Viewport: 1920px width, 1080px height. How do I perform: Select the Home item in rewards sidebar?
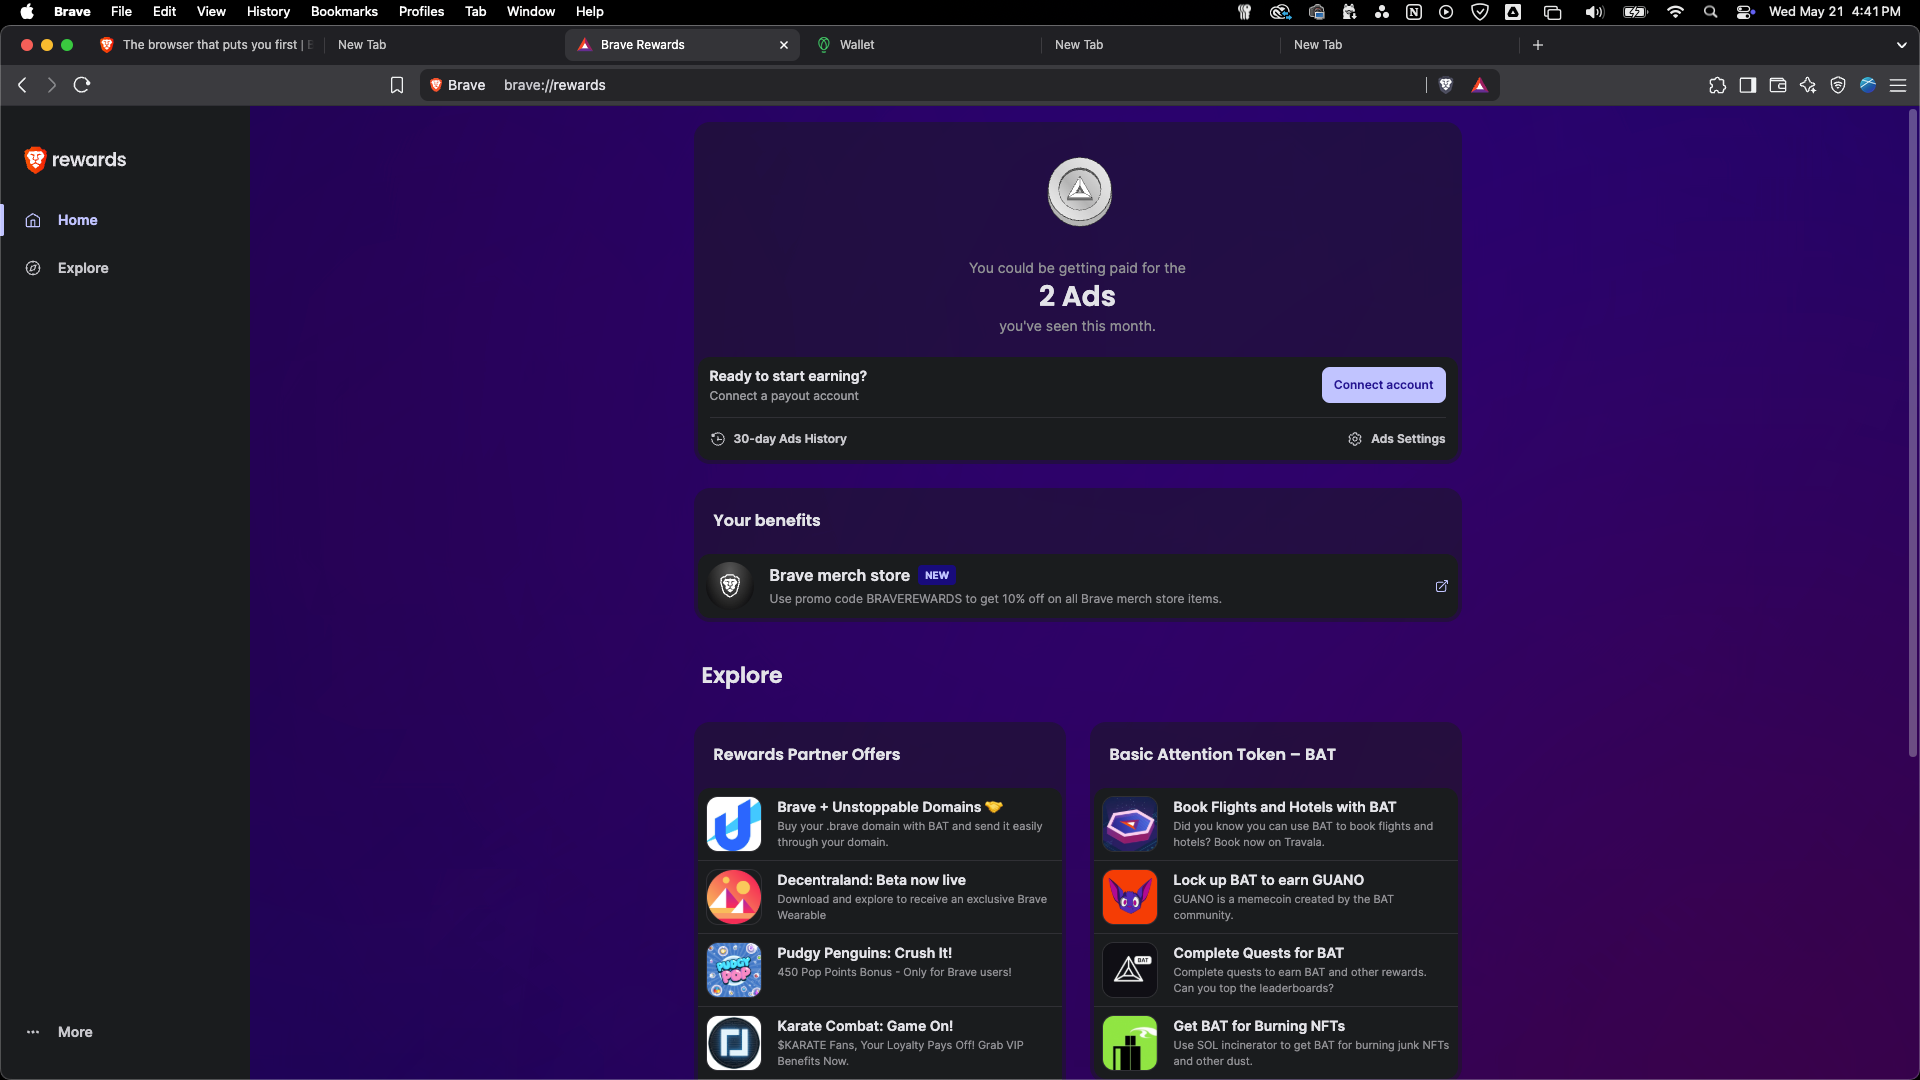coord(77,220)
